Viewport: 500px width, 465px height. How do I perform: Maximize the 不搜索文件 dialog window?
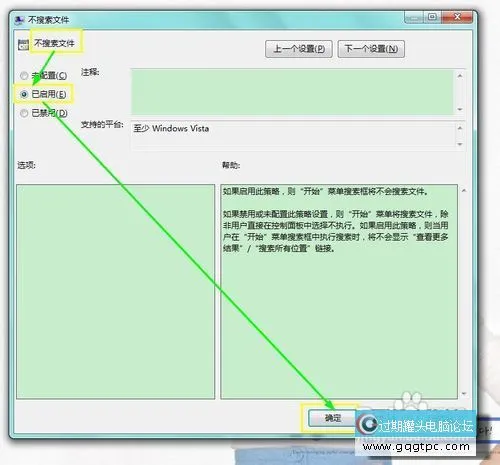[432, 17]
